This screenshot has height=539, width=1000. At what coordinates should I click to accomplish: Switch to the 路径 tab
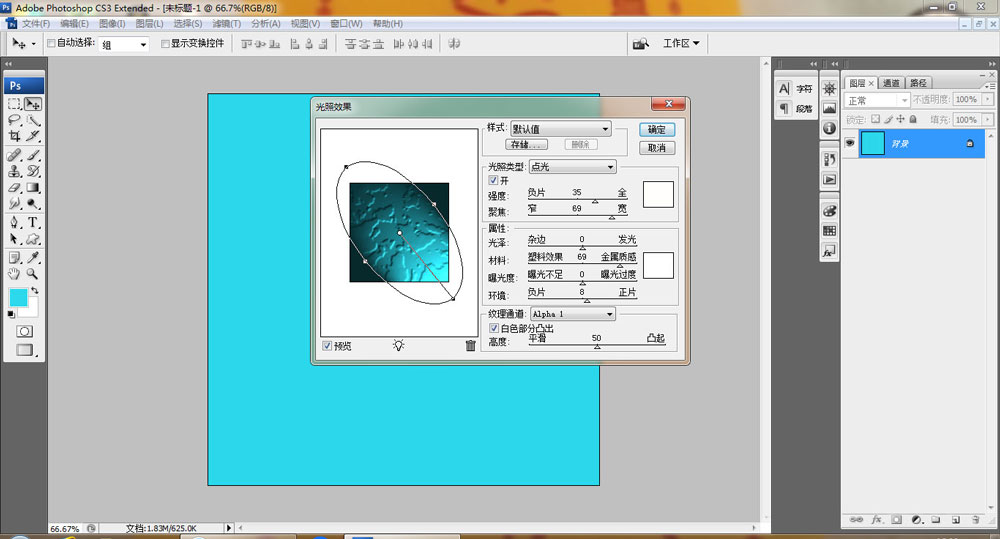coord(918,83)
